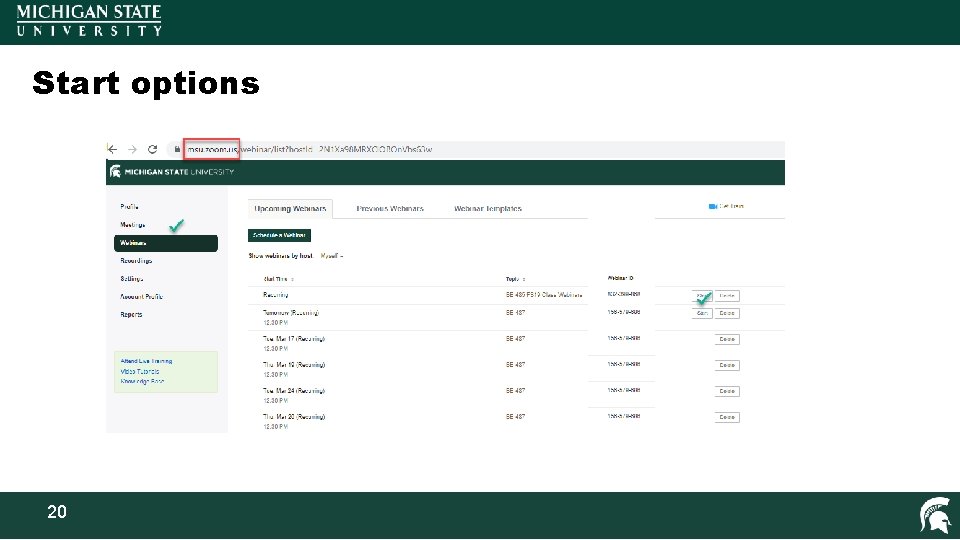Click the padlock icon in the address bar
Viewport: 960px width, 540px height.
(x=177, y=149)
